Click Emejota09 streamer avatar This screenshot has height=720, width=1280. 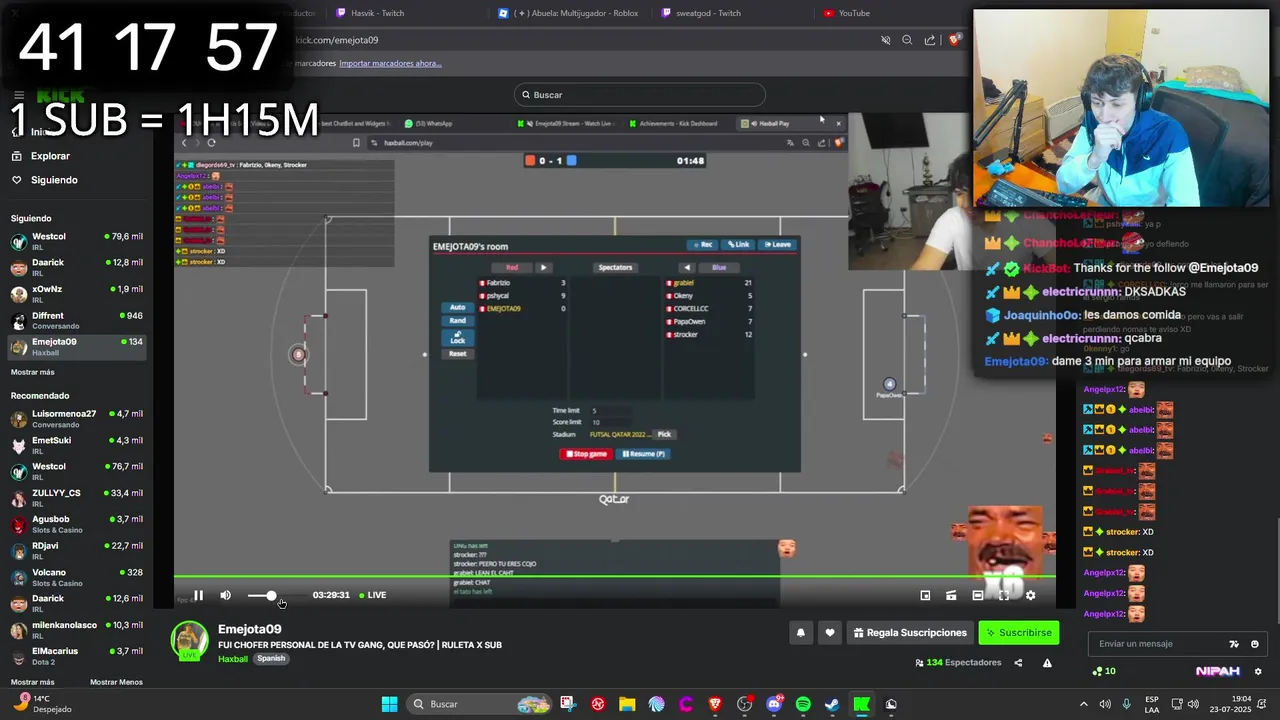189,641
